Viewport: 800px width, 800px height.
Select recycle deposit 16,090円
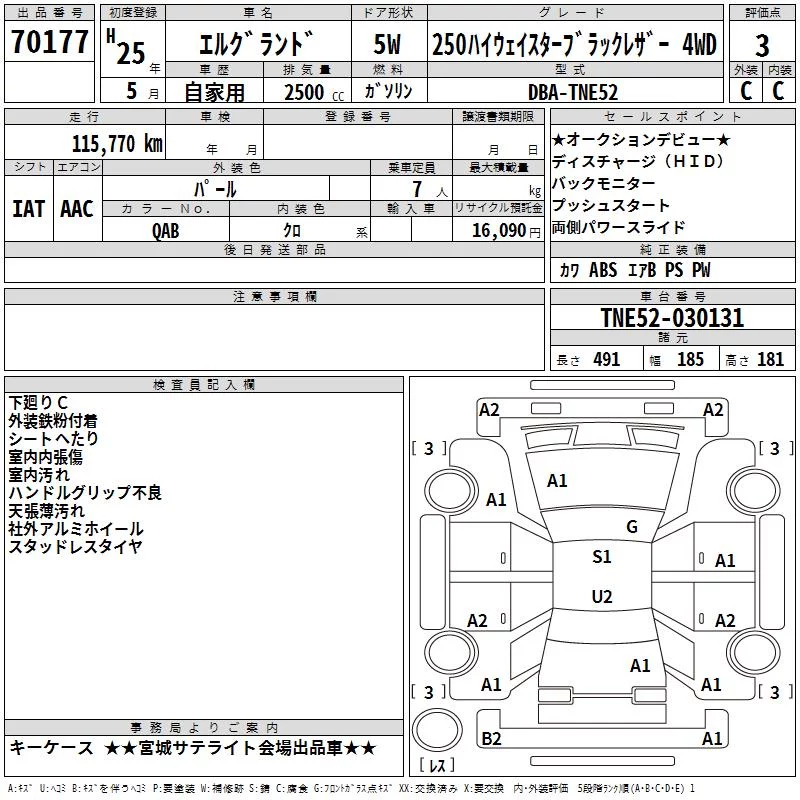(506, 231)
